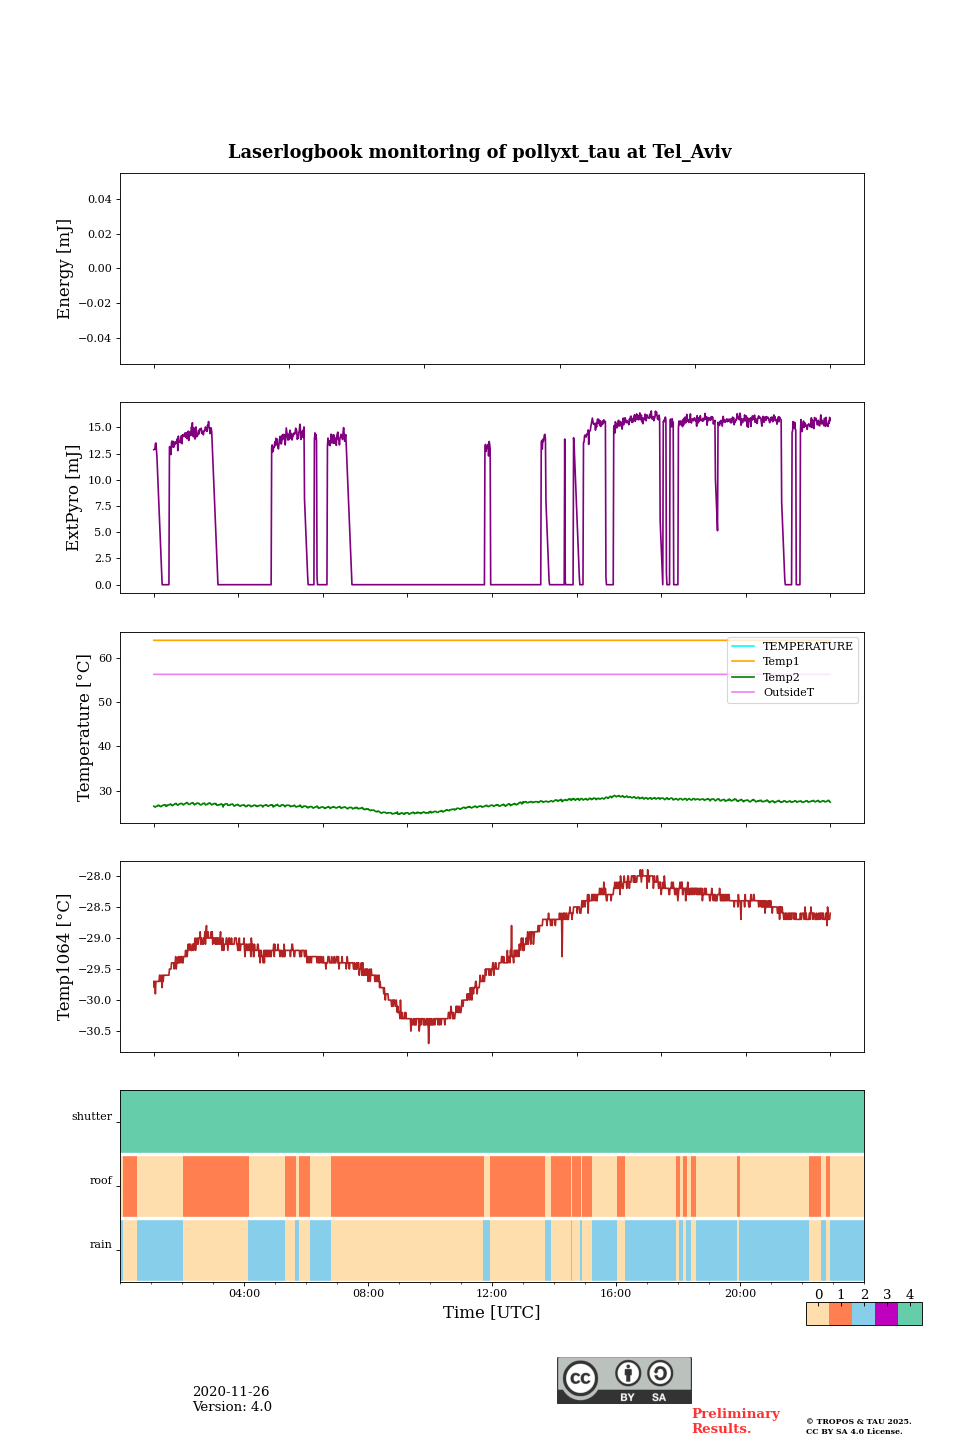Click the green shutter status band

pyautogui.click(x=492, y=1122)
